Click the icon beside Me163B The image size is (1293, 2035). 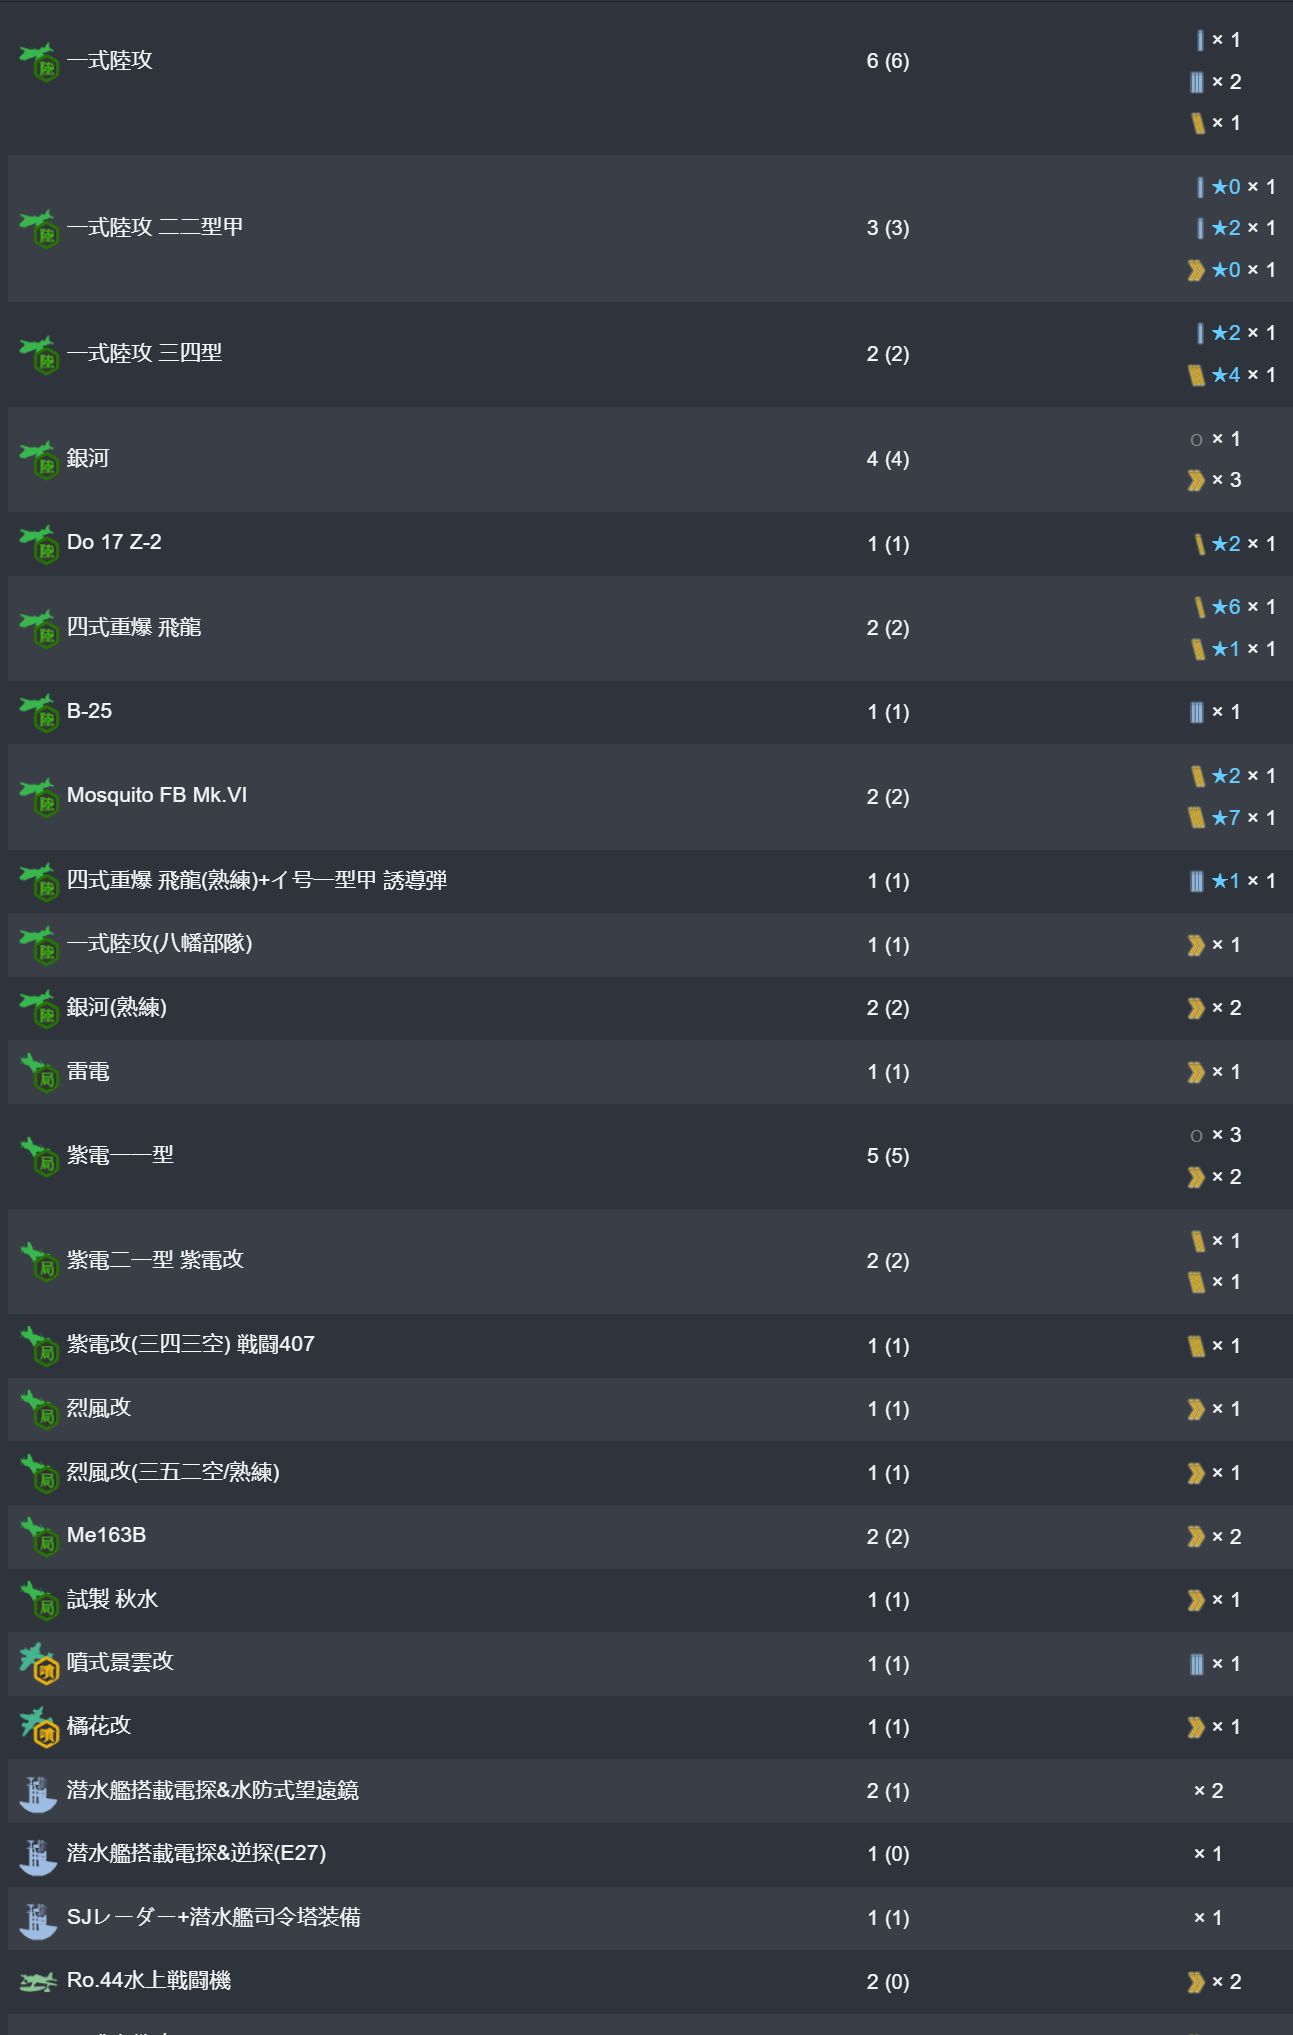(x=39, y=1537)
